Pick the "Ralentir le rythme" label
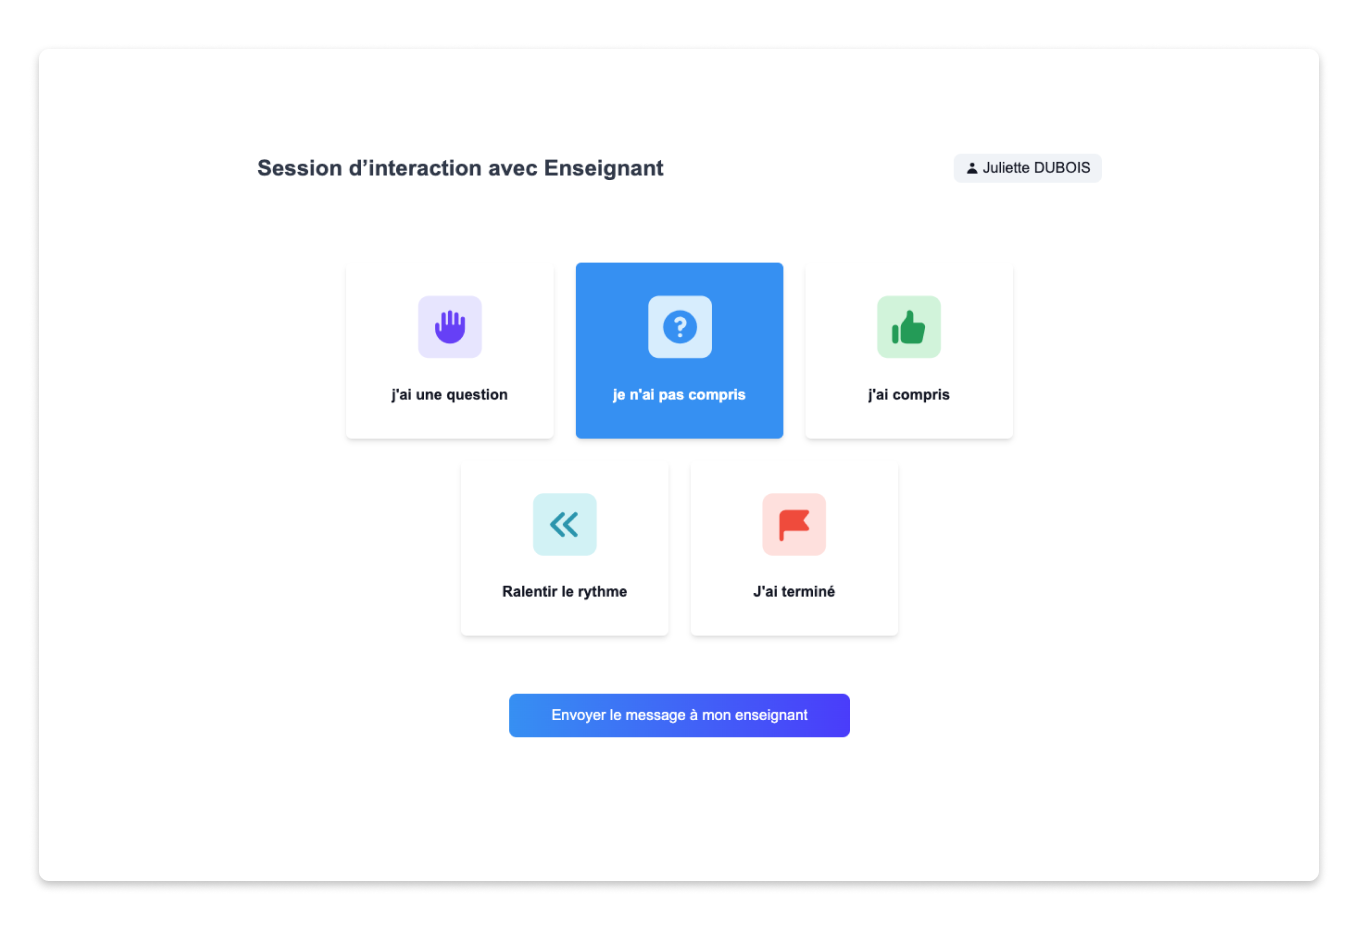This screenshot has width=1358, height=930. pos(565,592)
